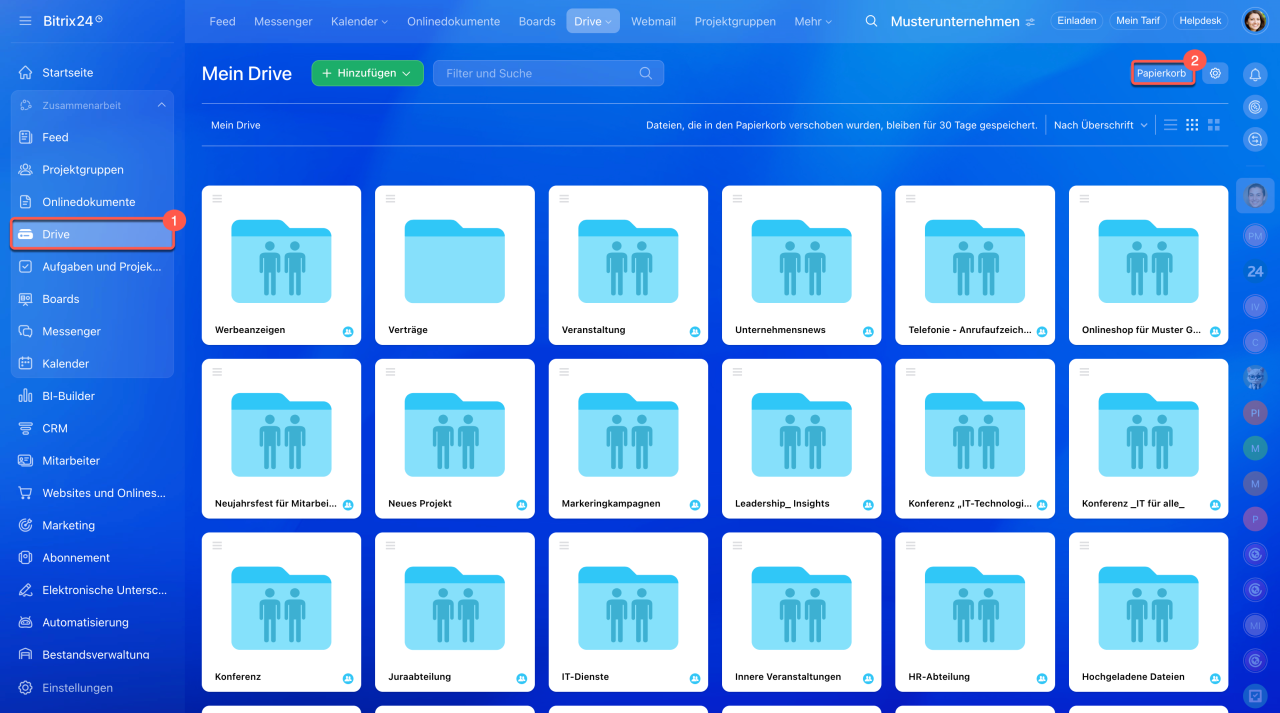The width and height of the screenshot is (1280, 713).
Task: Open CRM from the left sidebar
Action: (55, 428)
